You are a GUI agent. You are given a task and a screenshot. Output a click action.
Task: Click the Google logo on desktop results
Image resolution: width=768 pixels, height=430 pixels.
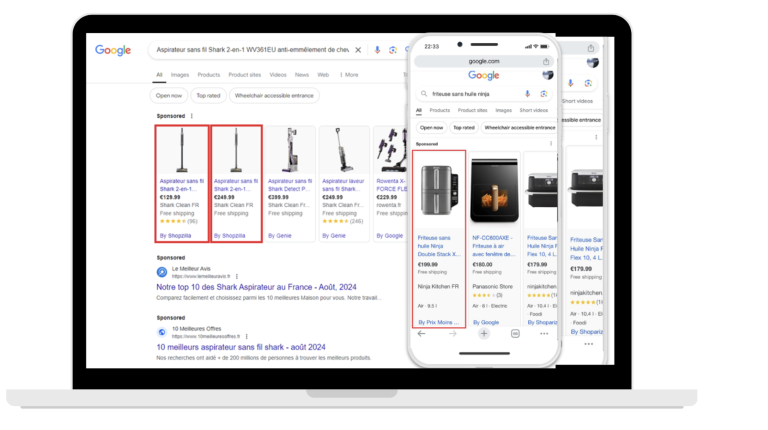pyautogui.click(x=113, y=50)
